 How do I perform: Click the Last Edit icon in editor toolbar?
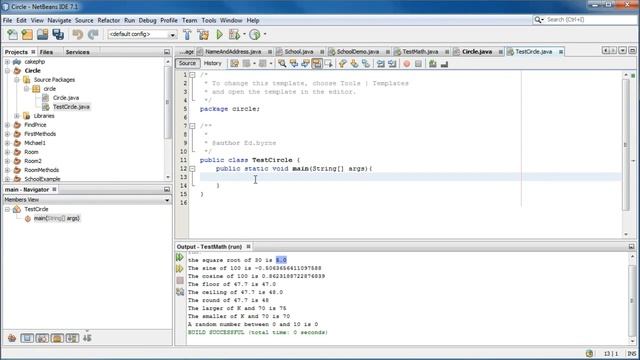point(234,64)
